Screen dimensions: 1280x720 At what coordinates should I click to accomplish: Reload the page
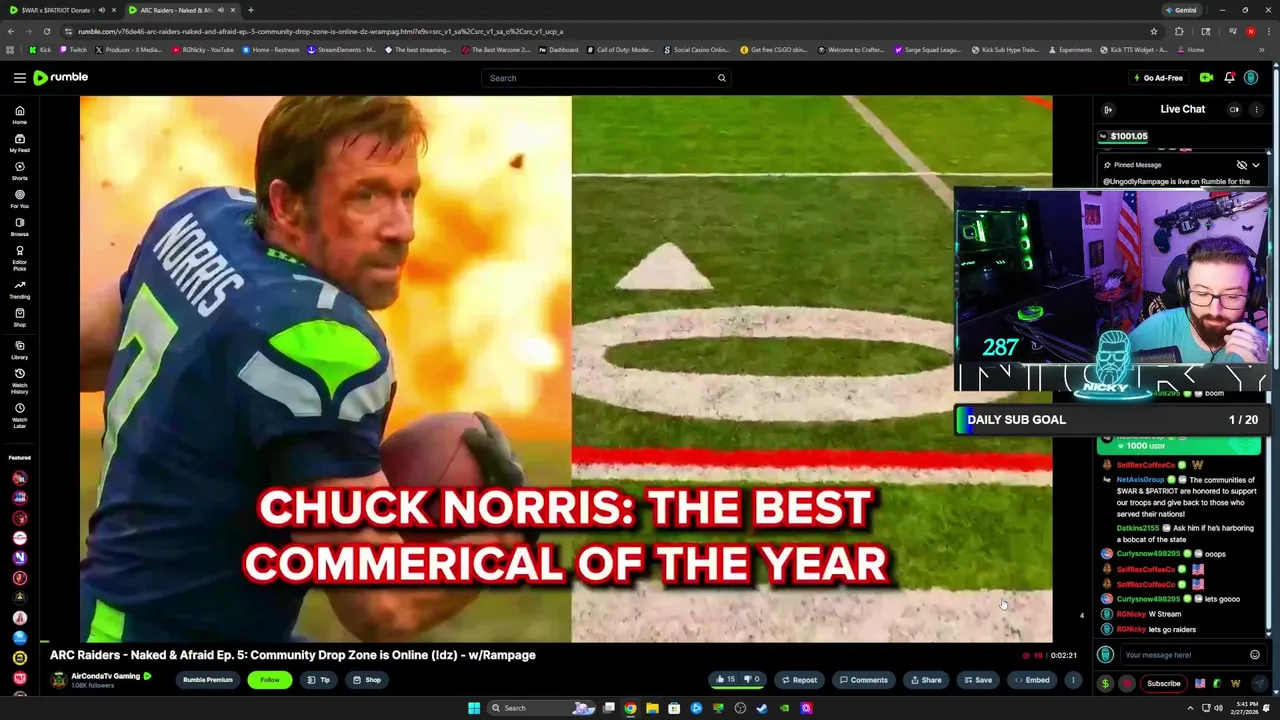49,31
